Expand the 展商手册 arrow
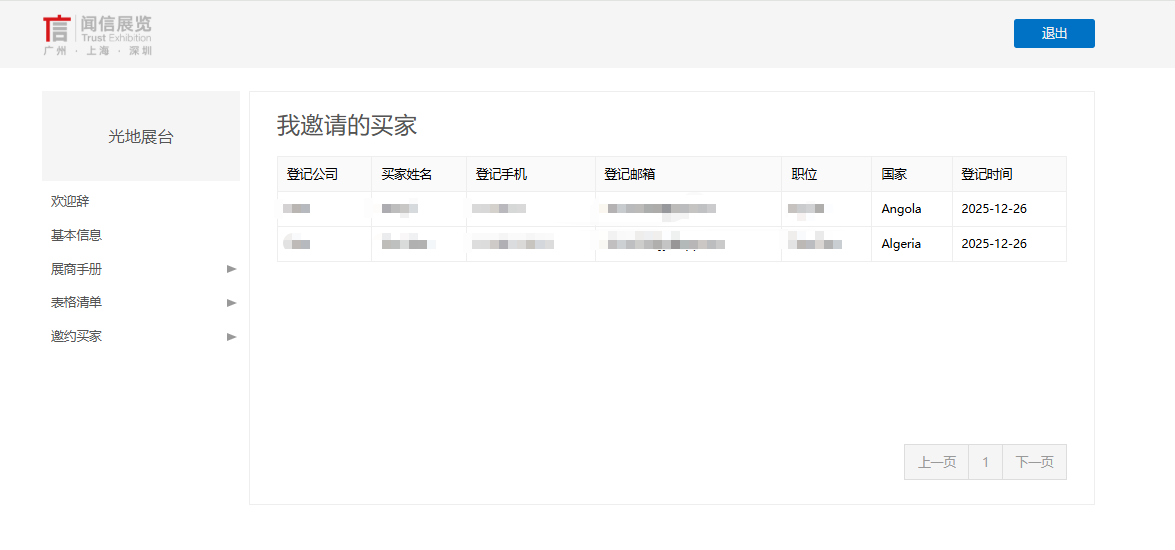Image resolution: width=1175 pixels, height=550 pixels. tap(231, 269)
